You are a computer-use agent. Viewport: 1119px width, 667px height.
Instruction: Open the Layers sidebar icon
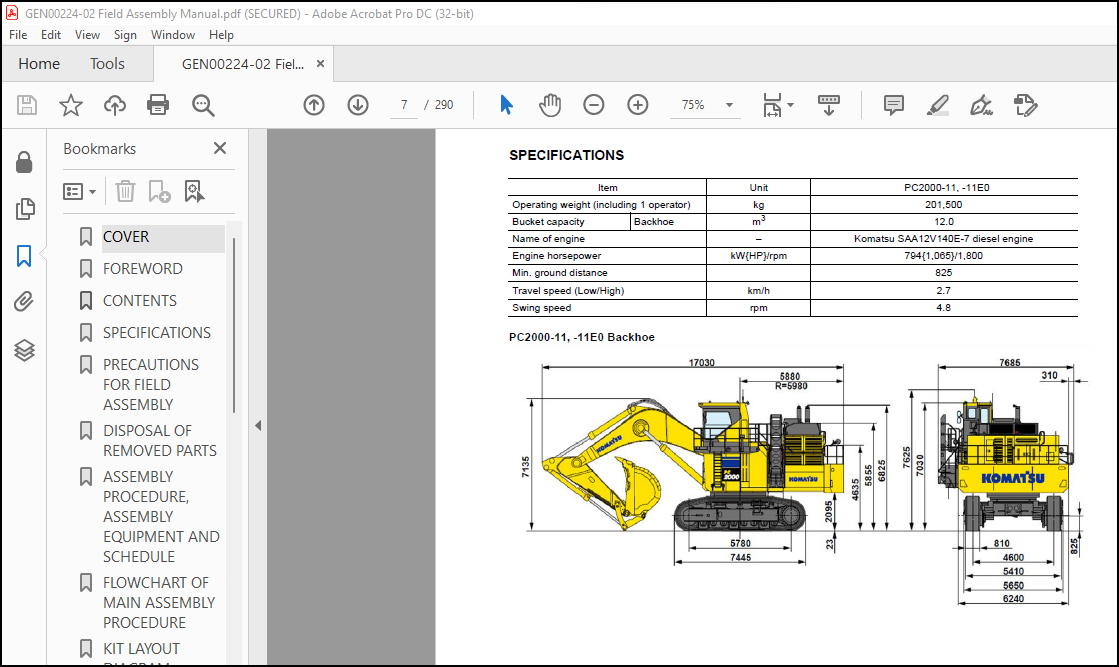(x=24, y=350)
